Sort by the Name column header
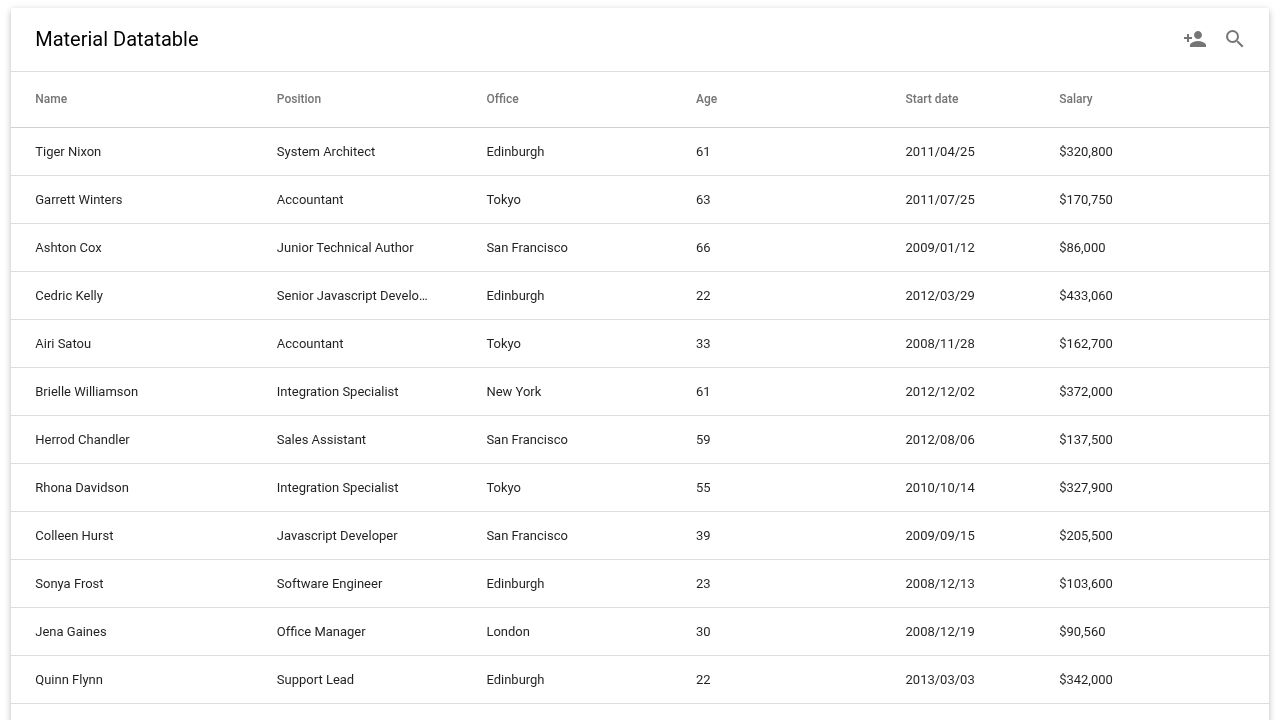The height and width of the screenshot is (720, 1280). [51, 99]
